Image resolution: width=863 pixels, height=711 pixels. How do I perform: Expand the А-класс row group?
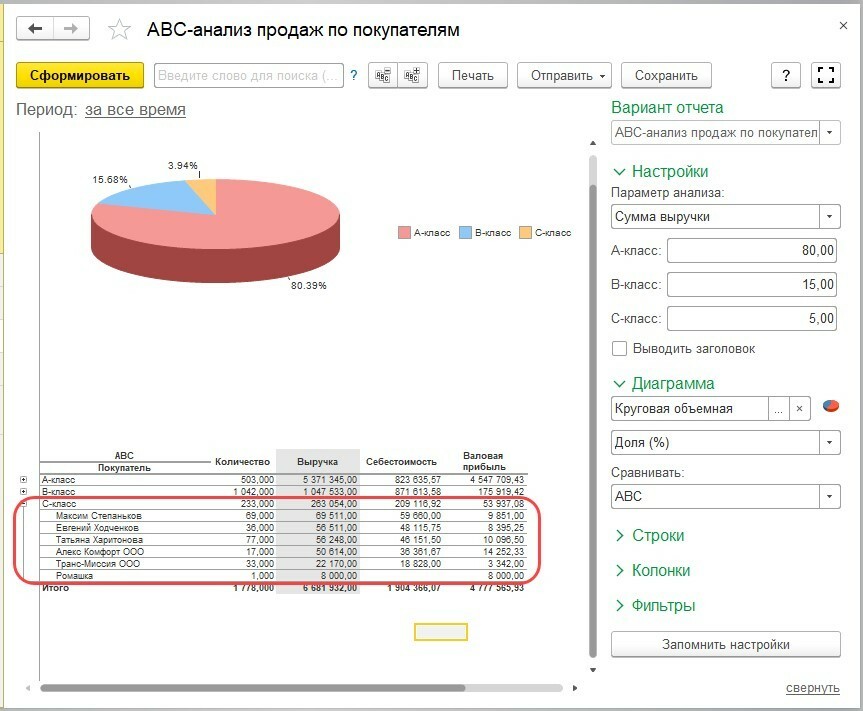coord(23,479)
